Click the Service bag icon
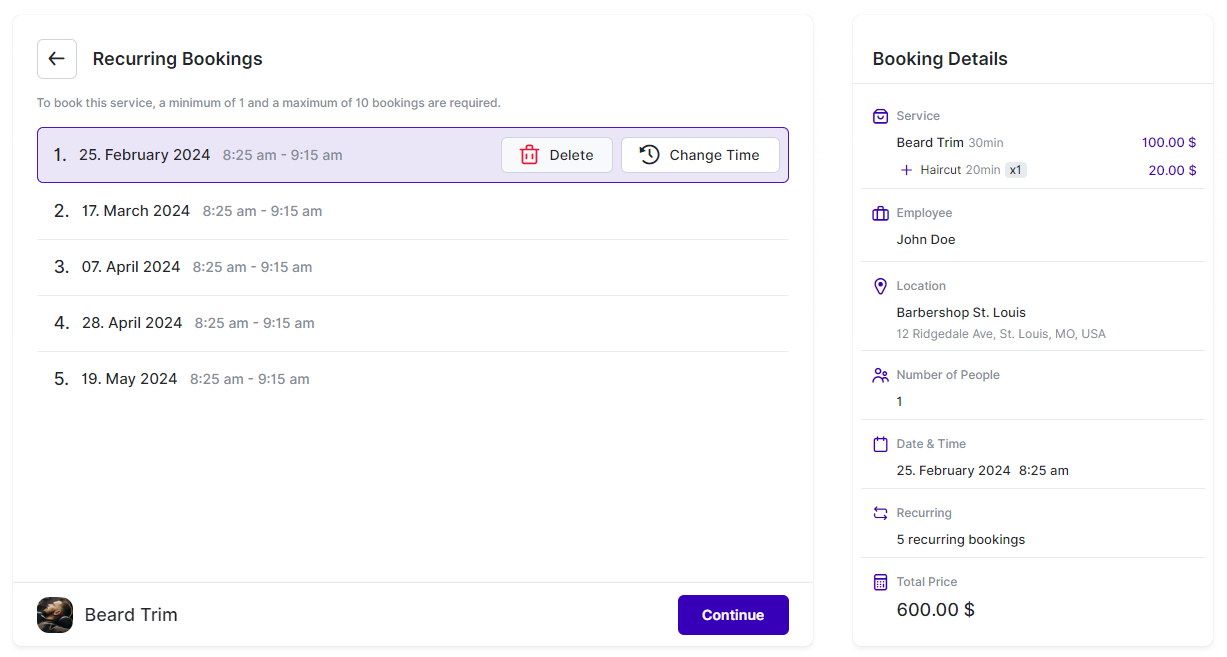 click(x=880, y=116)
